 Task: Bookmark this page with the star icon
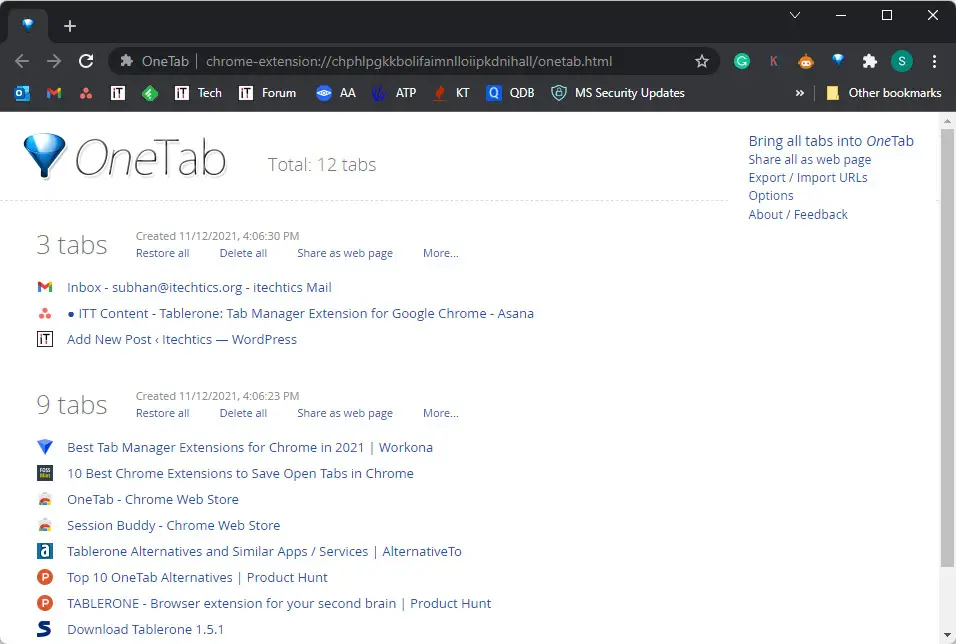pyautogui.click(x=702, y=61)
